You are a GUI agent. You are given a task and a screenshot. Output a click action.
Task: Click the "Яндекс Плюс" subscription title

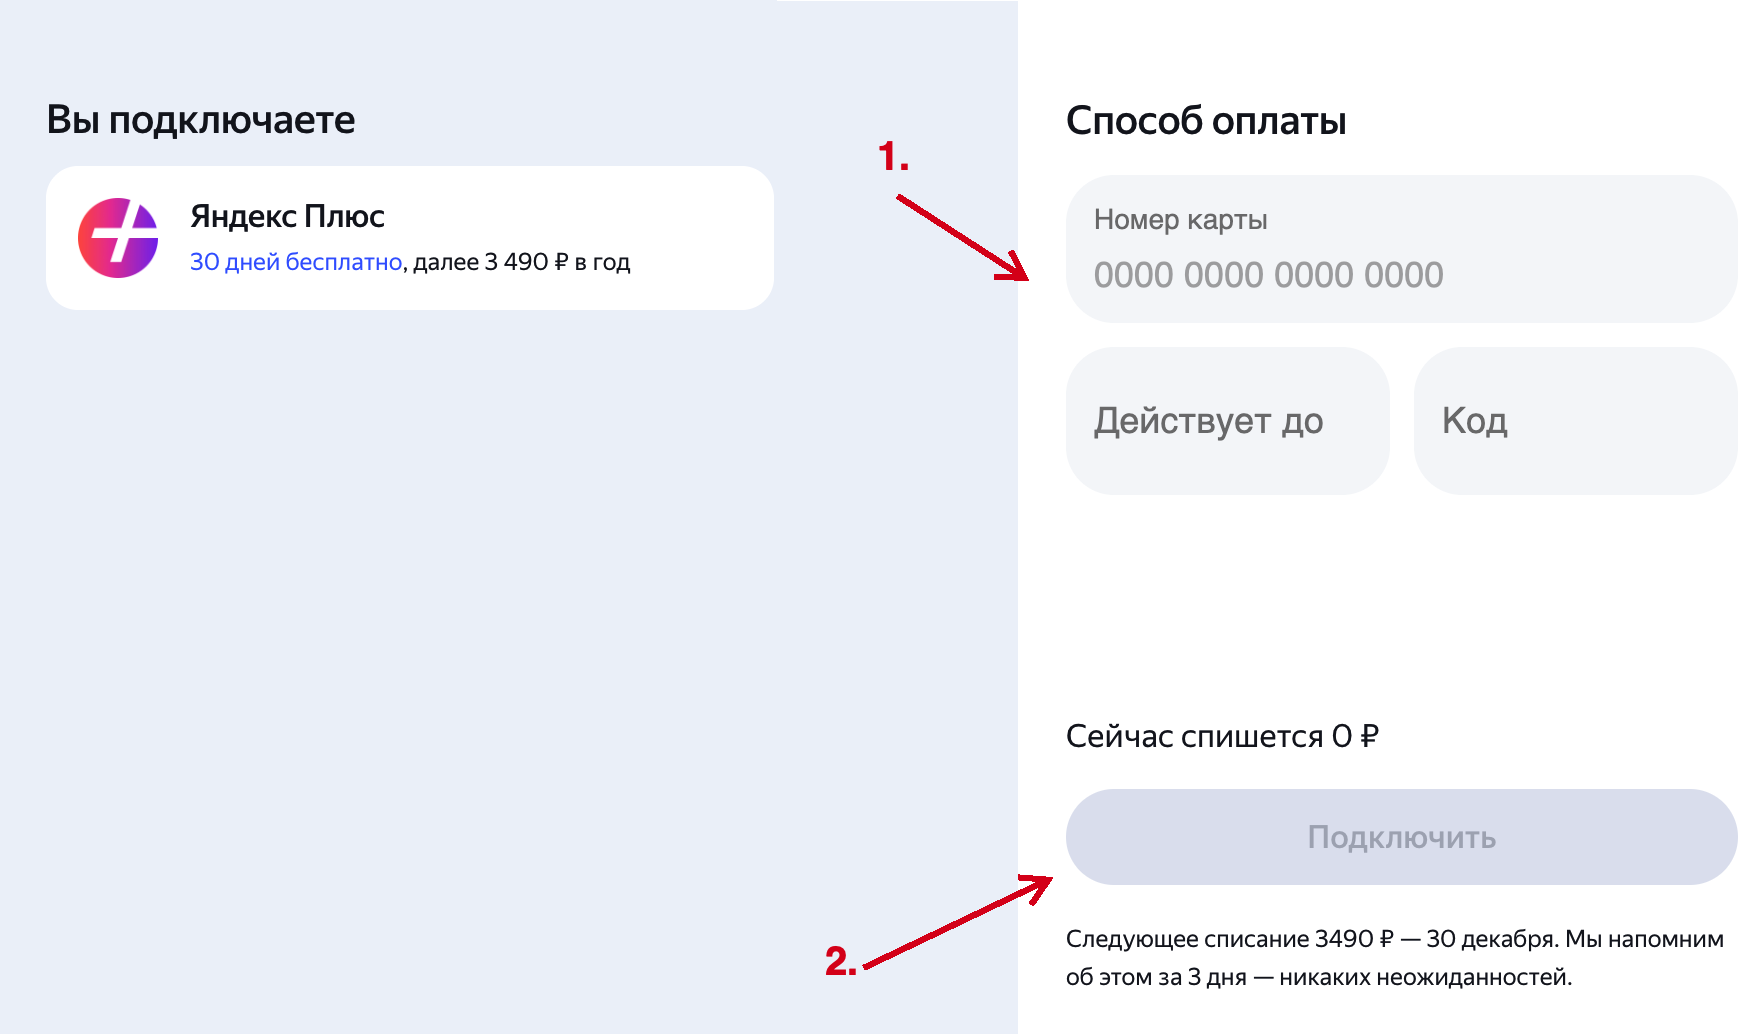coord(287,216)
